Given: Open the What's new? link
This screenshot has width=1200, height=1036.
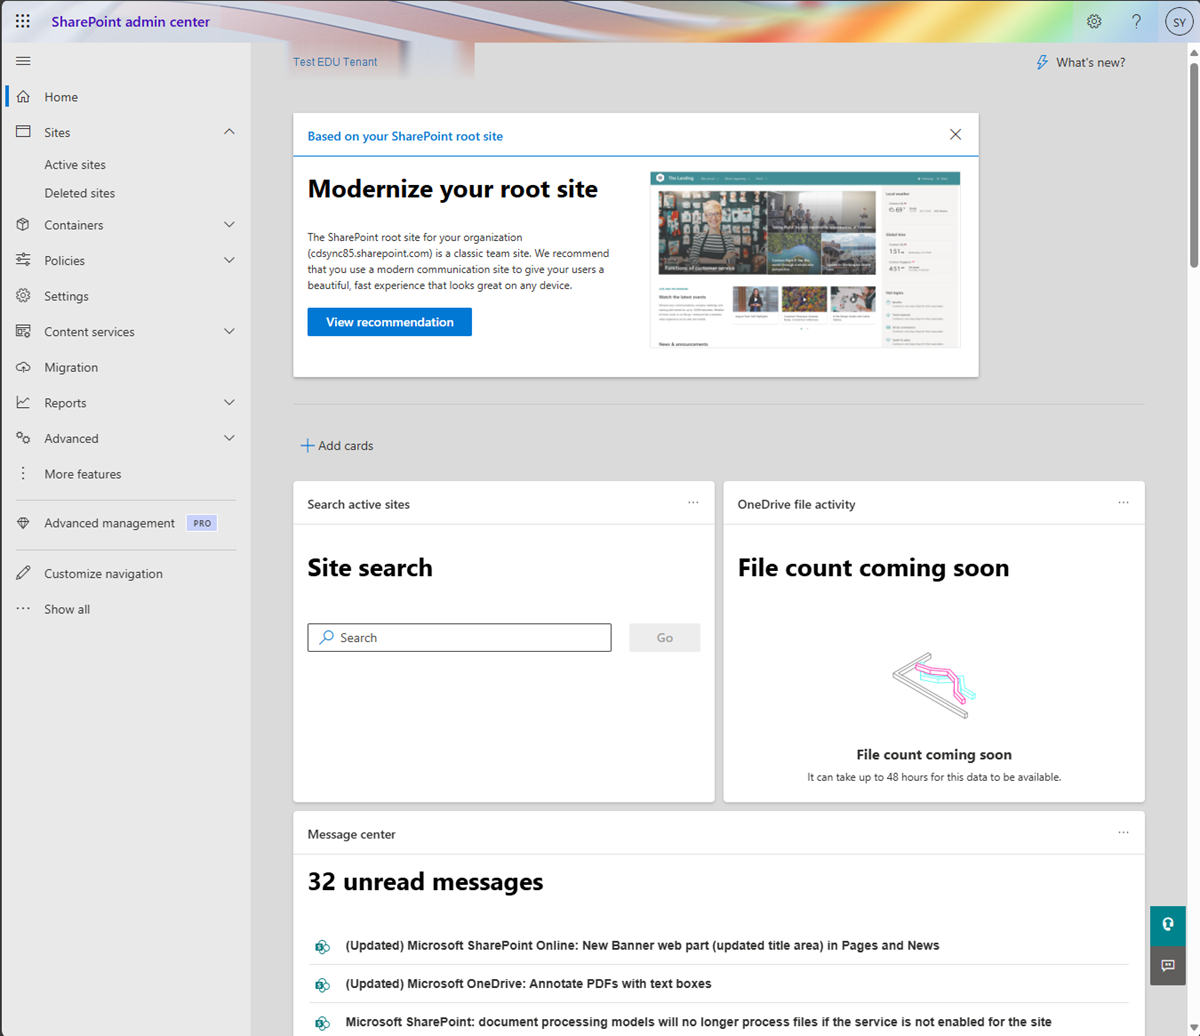Looking at the screenshot, I should click(1090, 62).
